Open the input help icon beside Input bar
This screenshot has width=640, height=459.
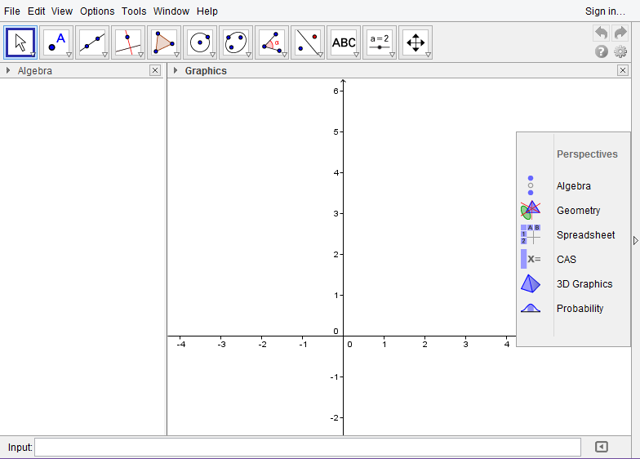point(601,447)
